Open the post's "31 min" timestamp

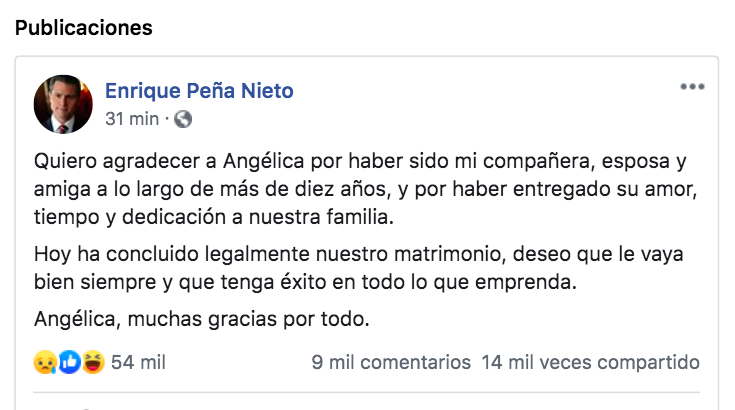pos(132,119)
